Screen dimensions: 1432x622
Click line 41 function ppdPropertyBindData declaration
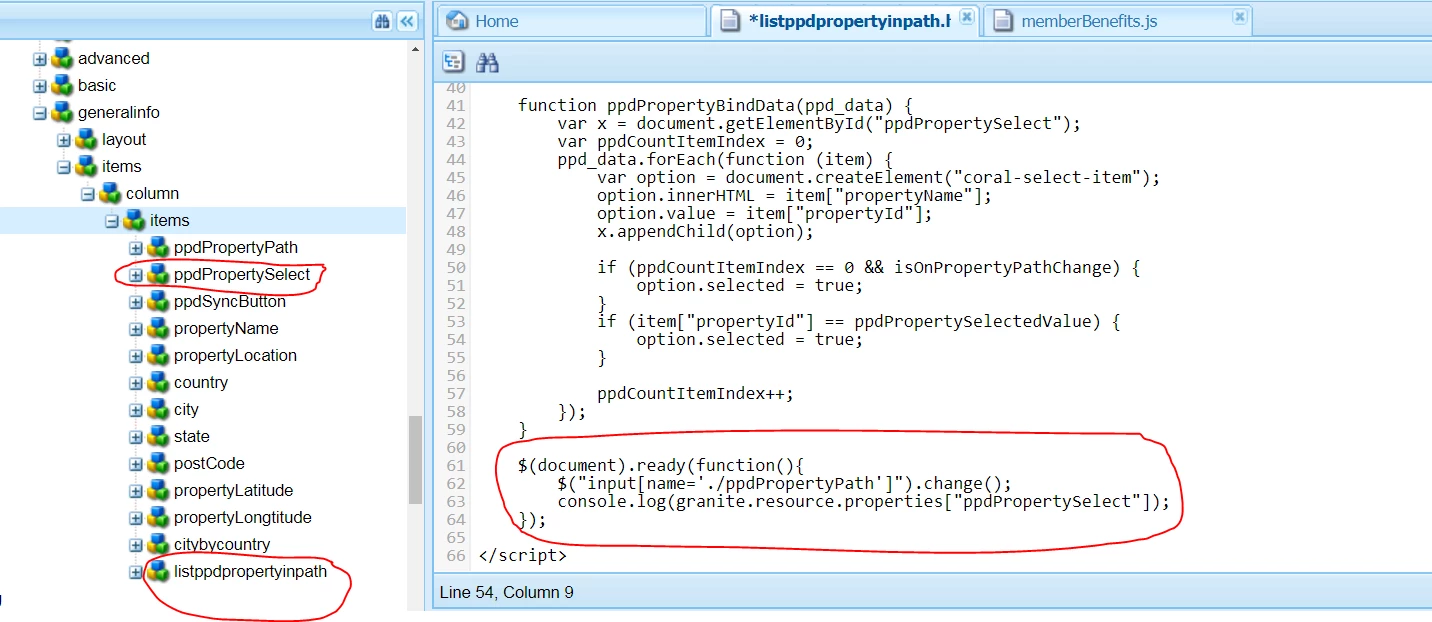coord(715,105)
